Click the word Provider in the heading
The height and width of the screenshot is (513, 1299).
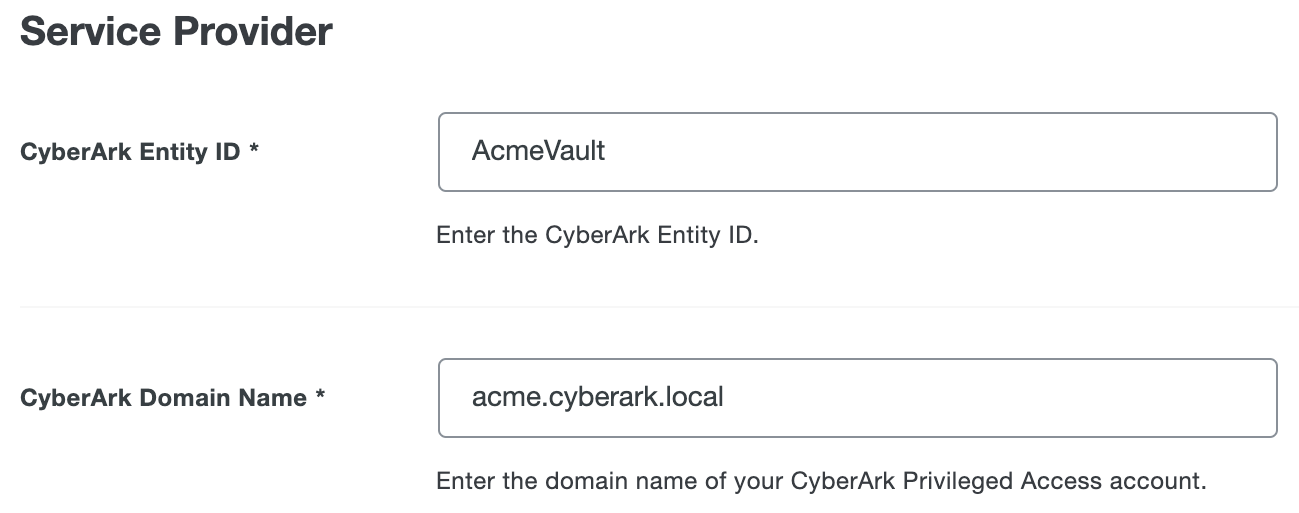pos(253,32)
